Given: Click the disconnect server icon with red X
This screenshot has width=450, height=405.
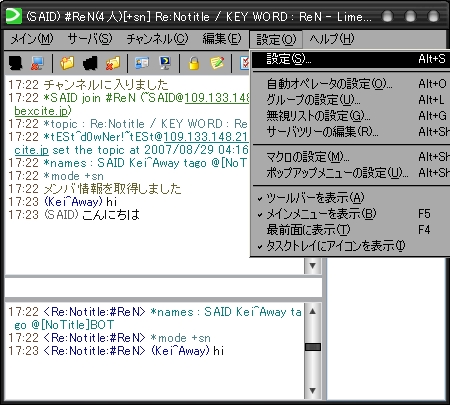Looking at the screenshot, I should point(37,63).
